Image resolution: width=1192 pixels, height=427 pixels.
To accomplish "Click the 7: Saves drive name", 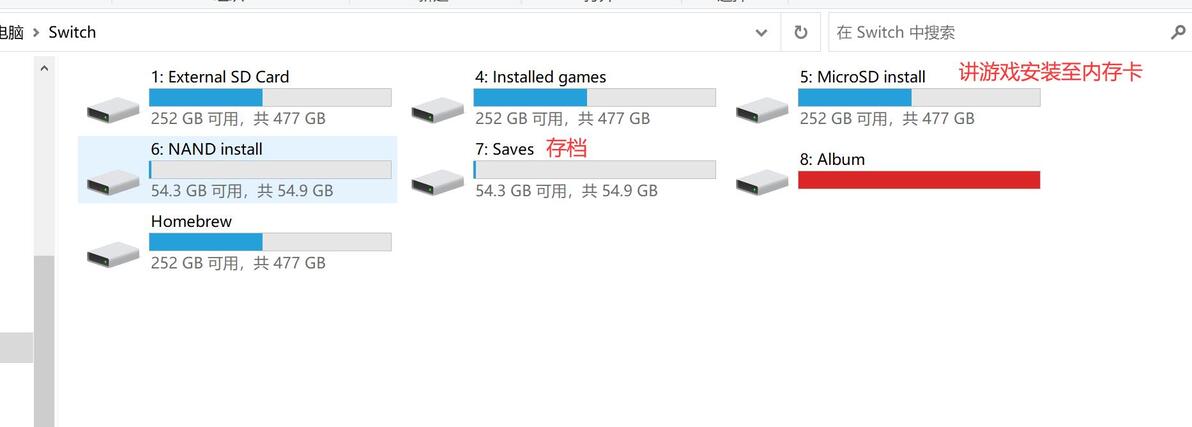I will tap(505, 149).
